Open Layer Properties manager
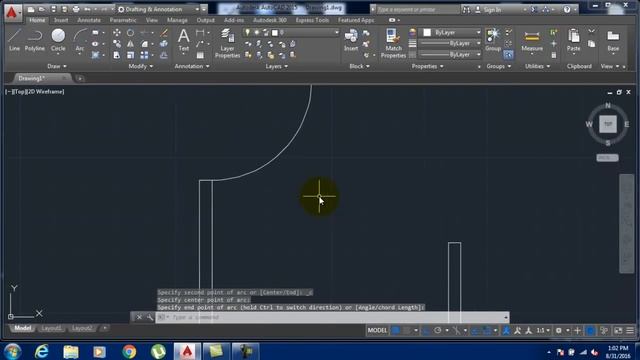 227,43
